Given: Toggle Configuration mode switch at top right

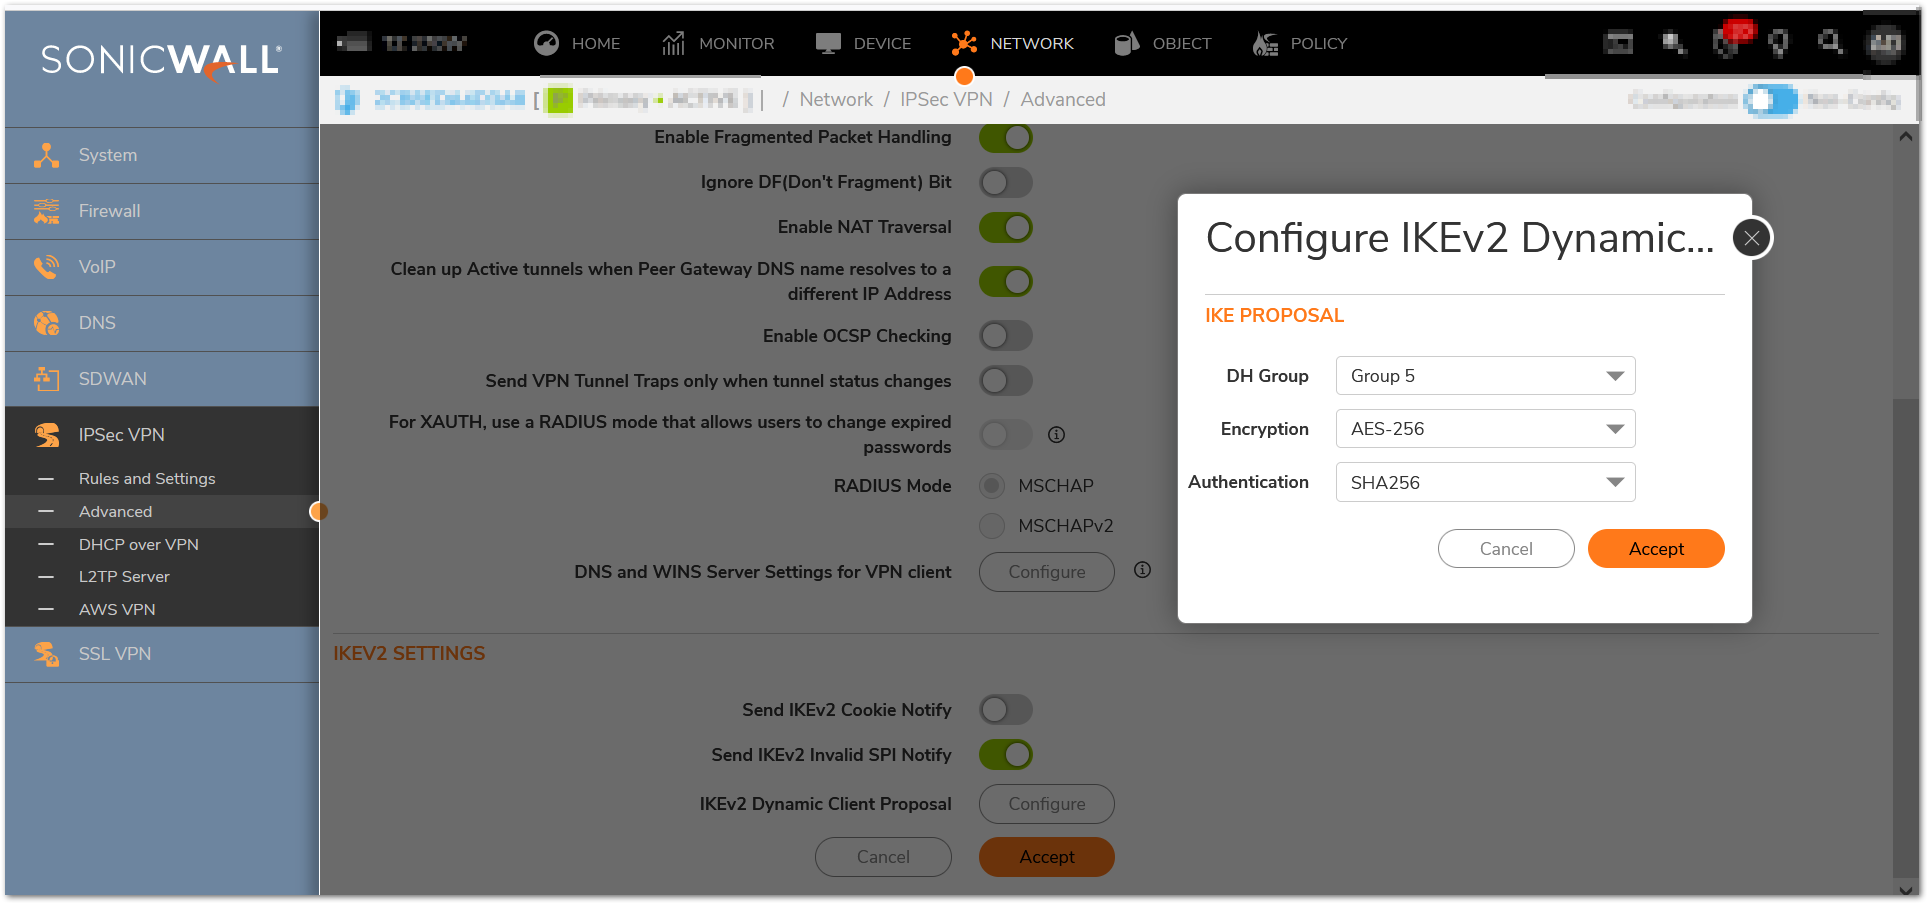Looking at the screenshot, I should tap(1770, 100).
